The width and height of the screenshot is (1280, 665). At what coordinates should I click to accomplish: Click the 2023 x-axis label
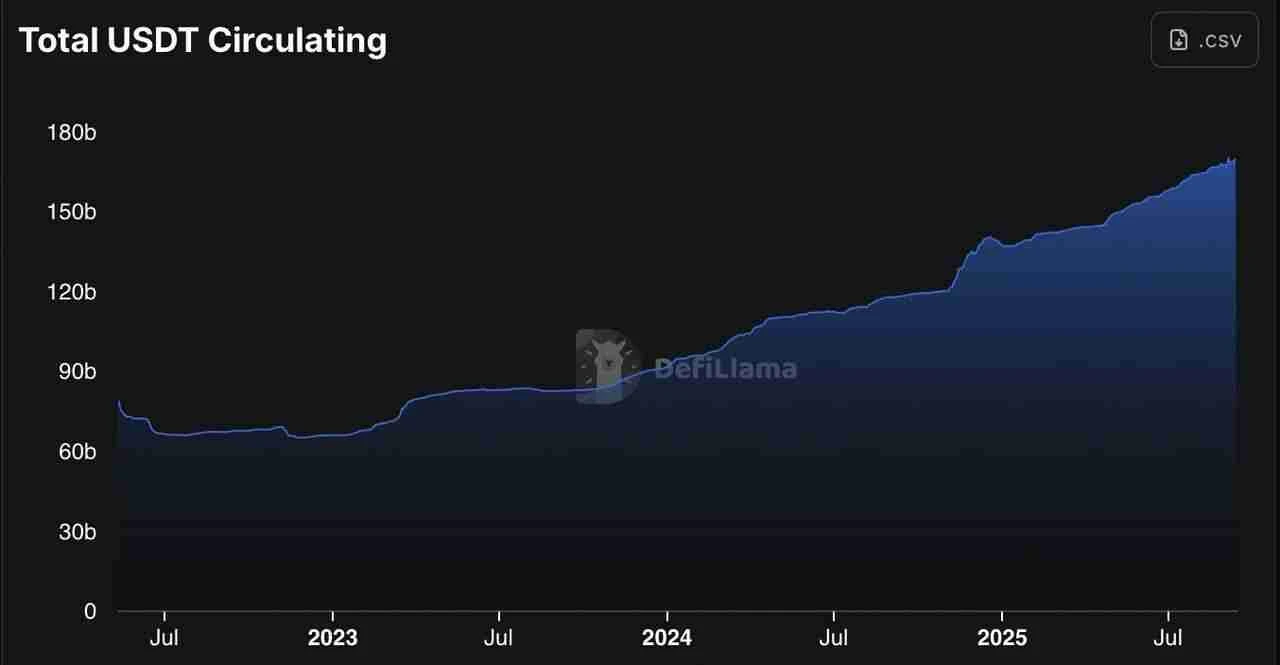pos(332,638)
